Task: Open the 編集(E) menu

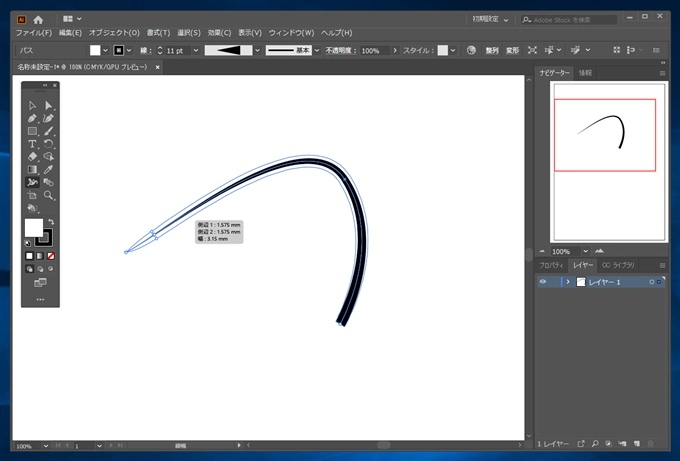Action: tap(70, 33)
